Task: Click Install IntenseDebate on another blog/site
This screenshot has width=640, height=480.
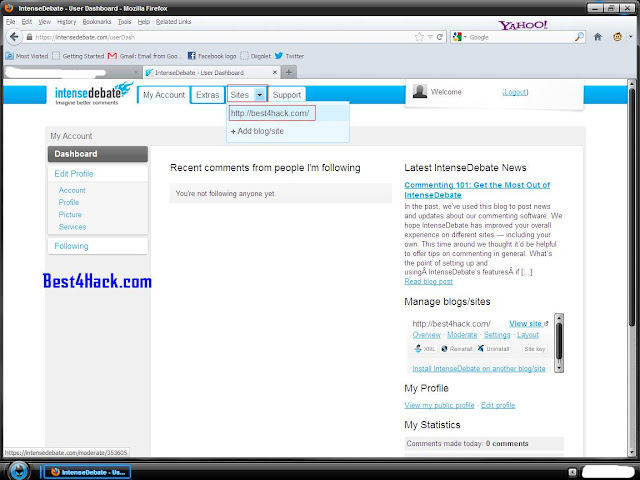Action: 479,369
